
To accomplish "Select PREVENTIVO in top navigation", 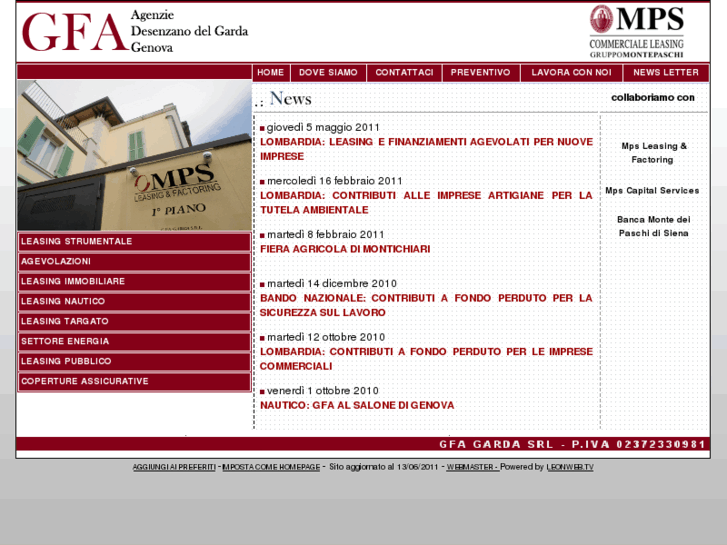I will tap(480, 73).
